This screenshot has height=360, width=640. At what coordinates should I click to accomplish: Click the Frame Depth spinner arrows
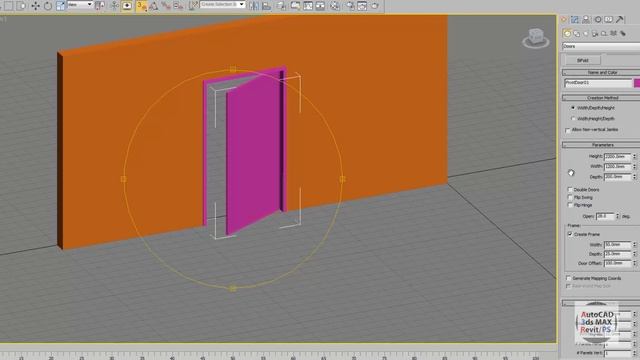[634, 254]
